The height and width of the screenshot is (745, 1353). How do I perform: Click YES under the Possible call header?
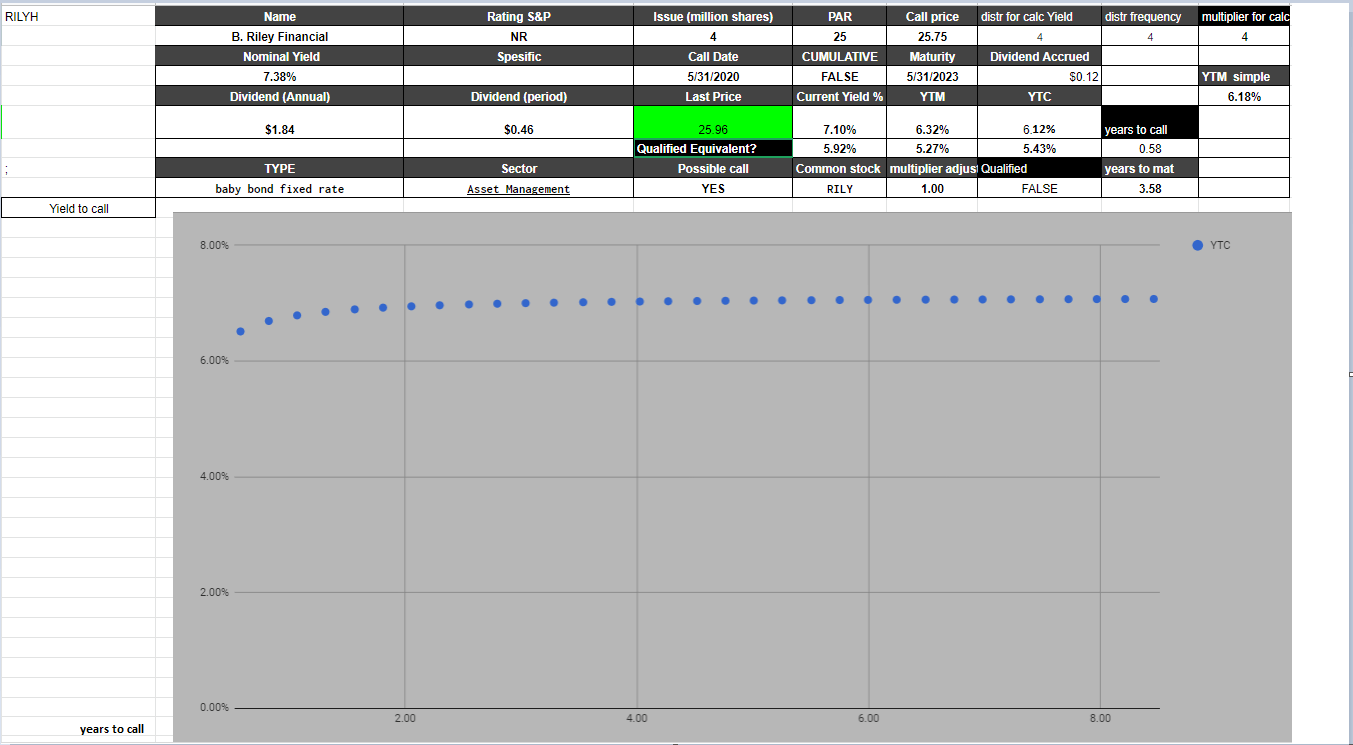pos(712,188)
